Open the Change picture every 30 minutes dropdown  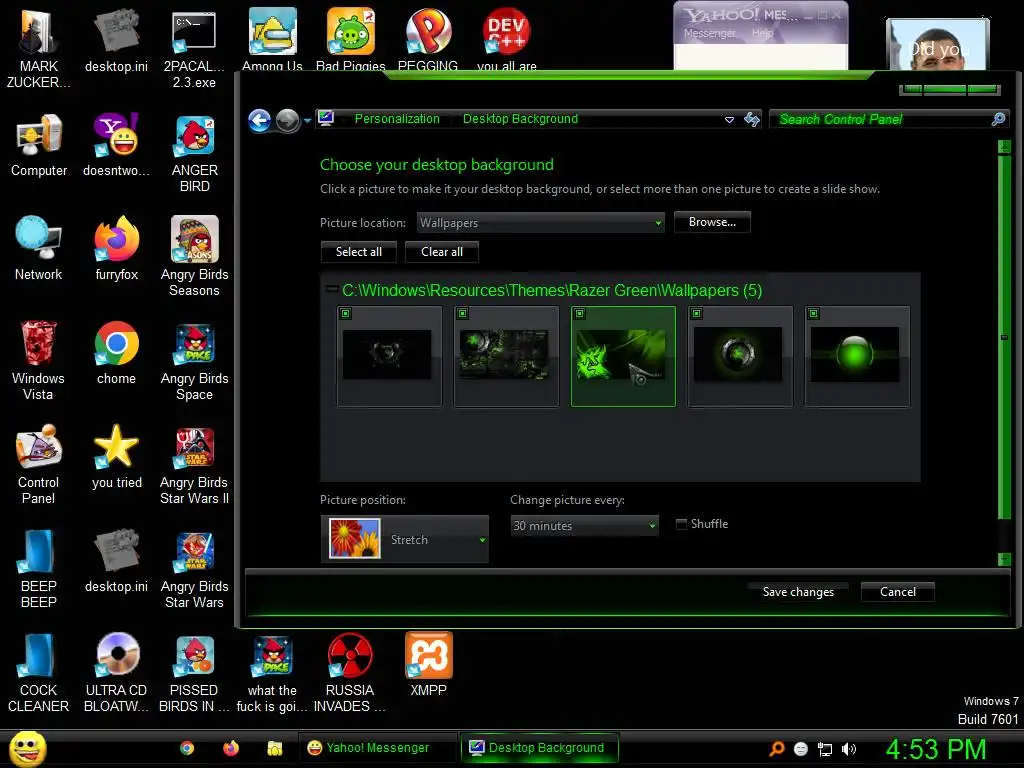[x=584, y=525]
